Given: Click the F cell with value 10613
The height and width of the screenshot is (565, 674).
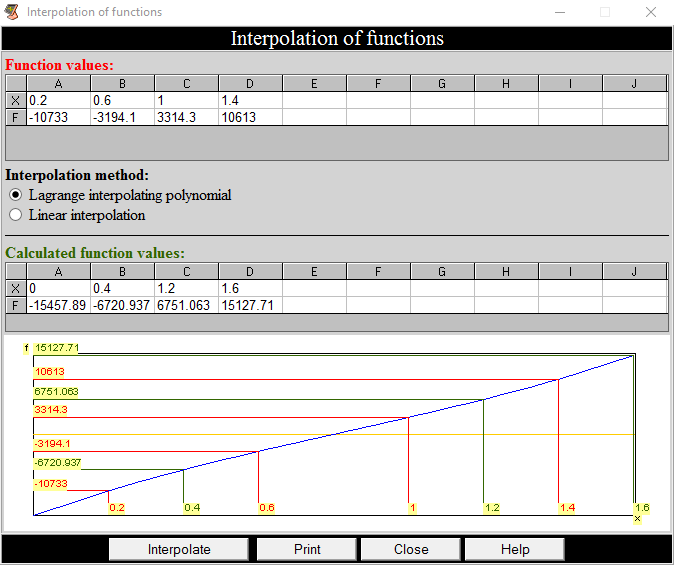Looking at the screenshot, I should coord(250,117).
